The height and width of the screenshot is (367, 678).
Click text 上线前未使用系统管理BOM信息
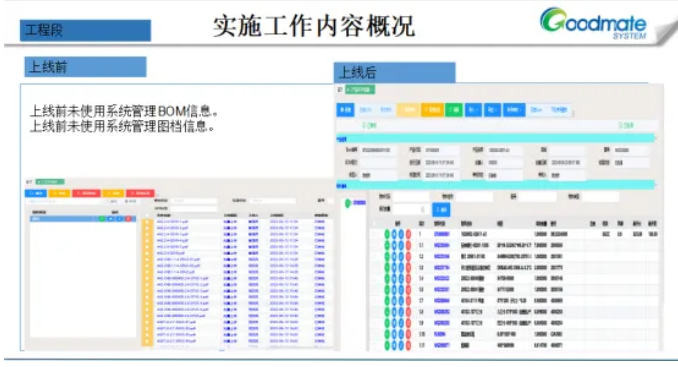click(x=124, y=111)
